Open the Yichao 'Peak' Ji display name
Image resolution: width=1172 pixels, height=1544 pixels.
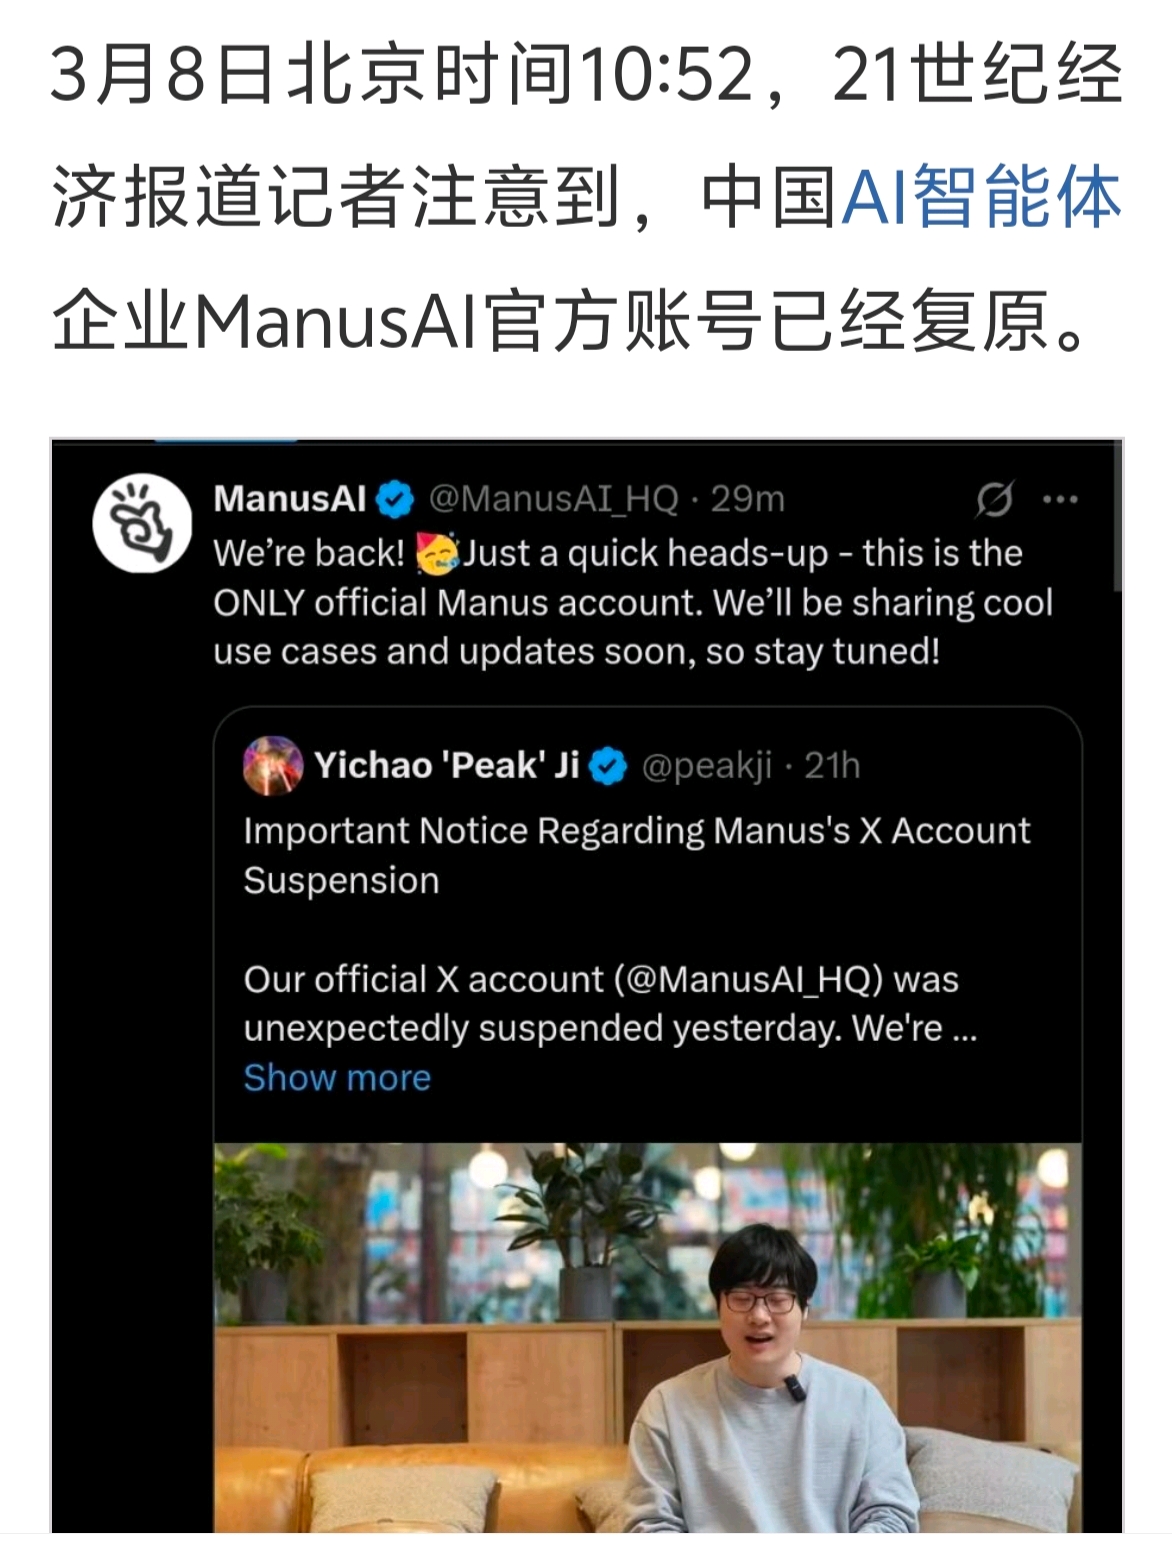tap(446, 766)
